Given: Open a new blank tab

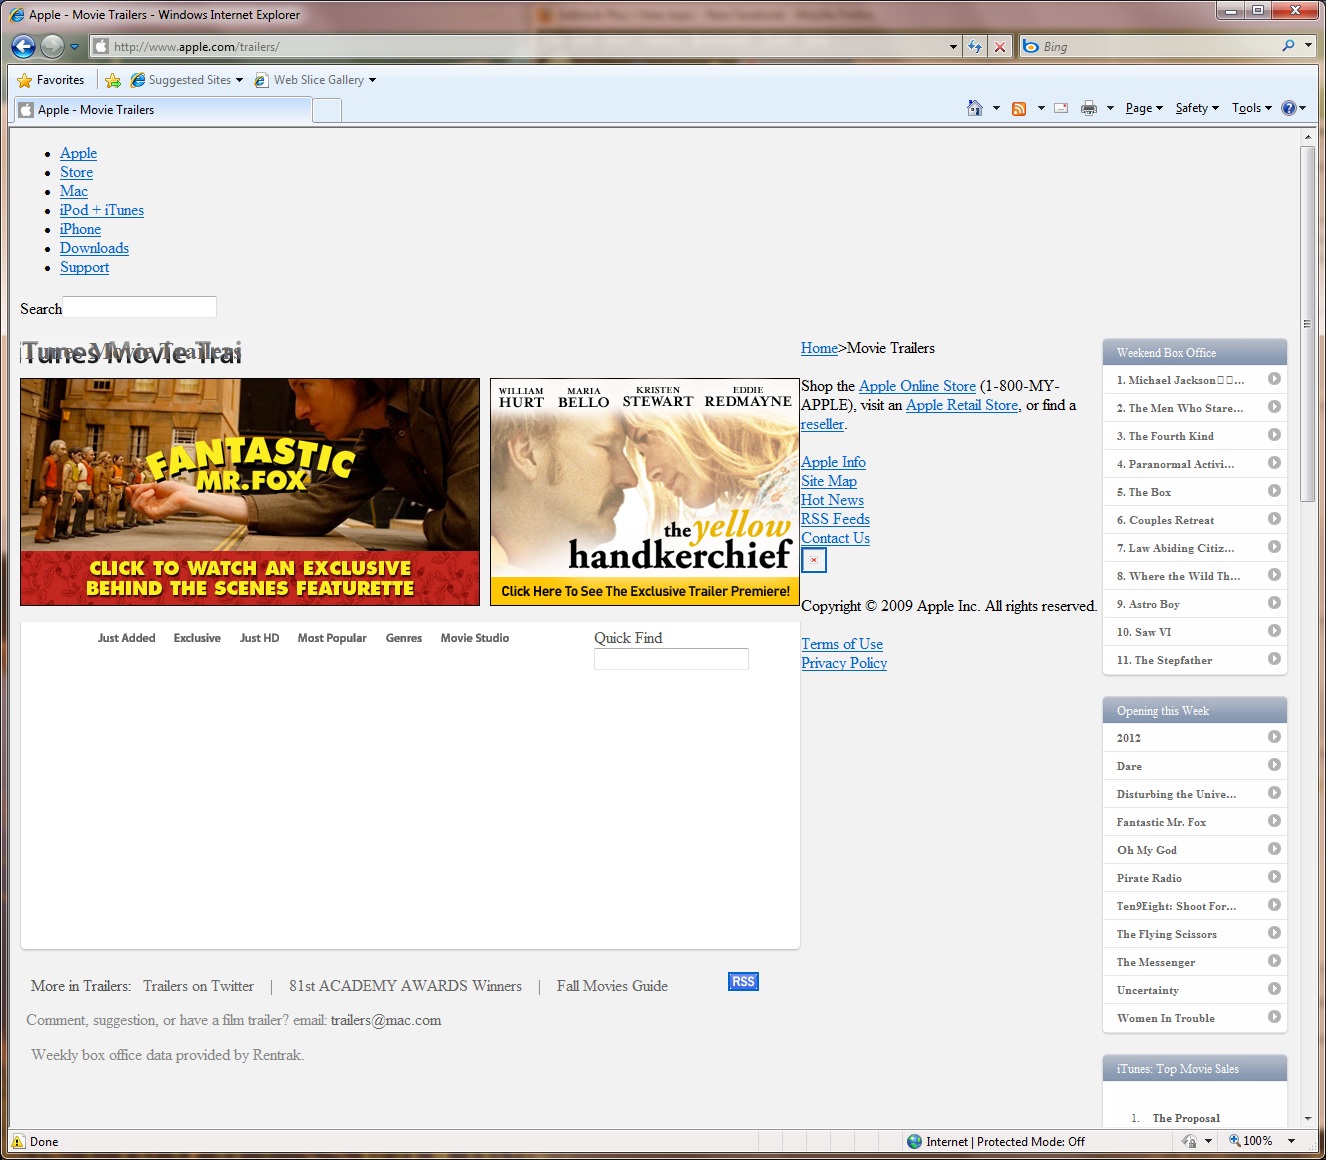Looking at the screenshot, I should click(327, 110).
